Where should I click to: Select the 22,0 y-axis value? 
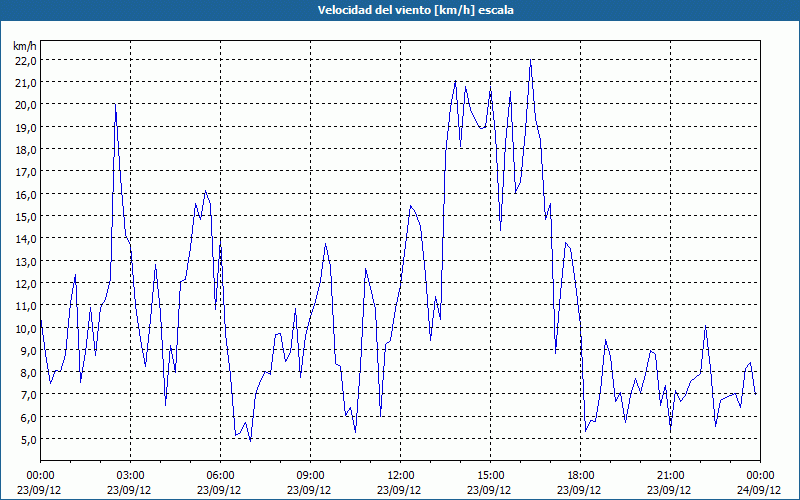tap(26, 60)
